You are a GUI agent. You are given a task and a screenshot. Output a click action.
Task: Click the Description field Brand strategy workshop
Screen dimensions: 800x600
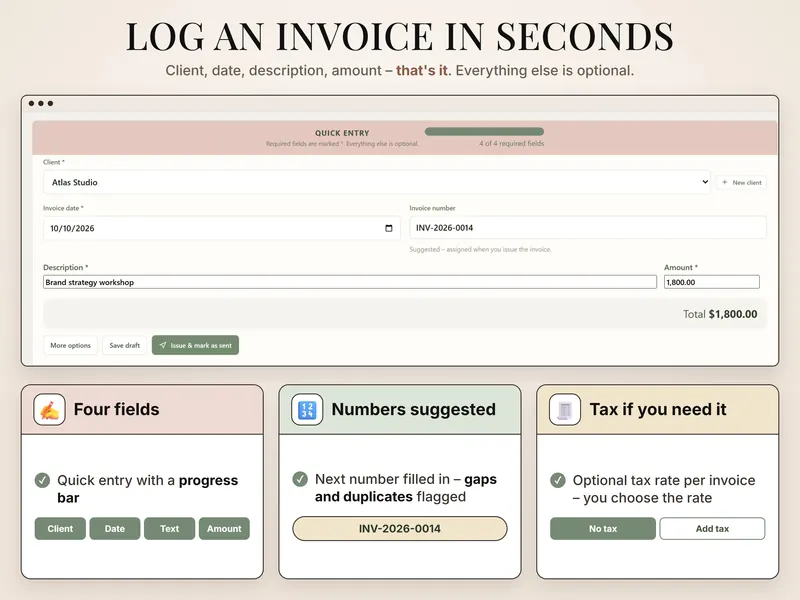tap(350, 282)
